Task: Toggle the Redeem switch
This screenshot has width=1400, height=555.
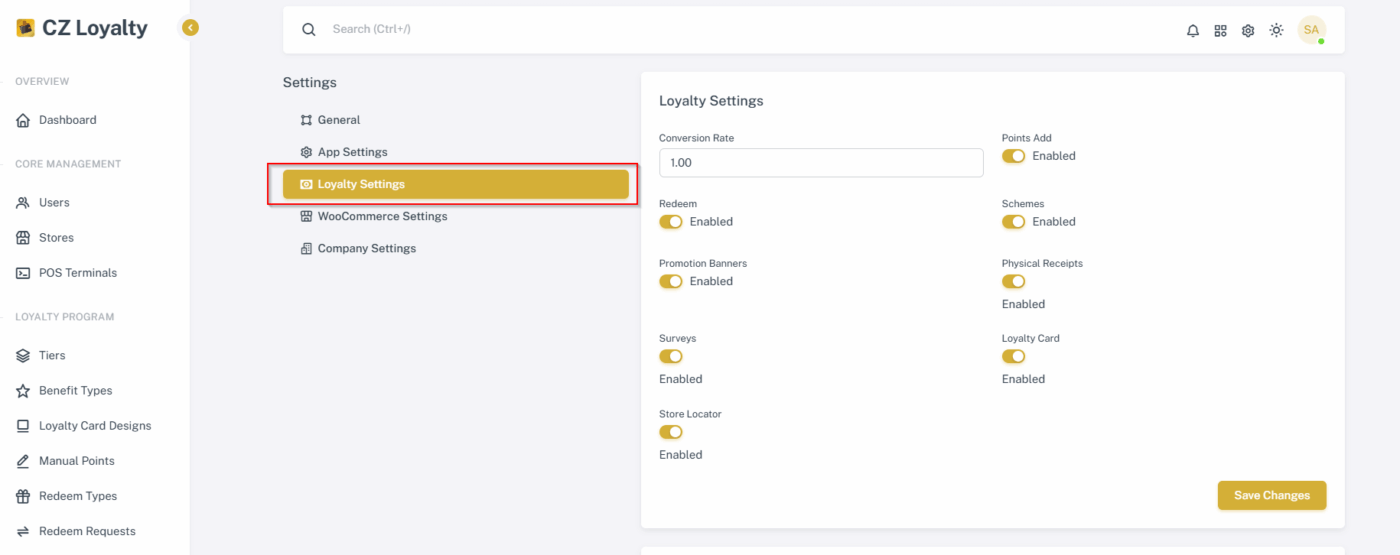Action: point(670,222)
